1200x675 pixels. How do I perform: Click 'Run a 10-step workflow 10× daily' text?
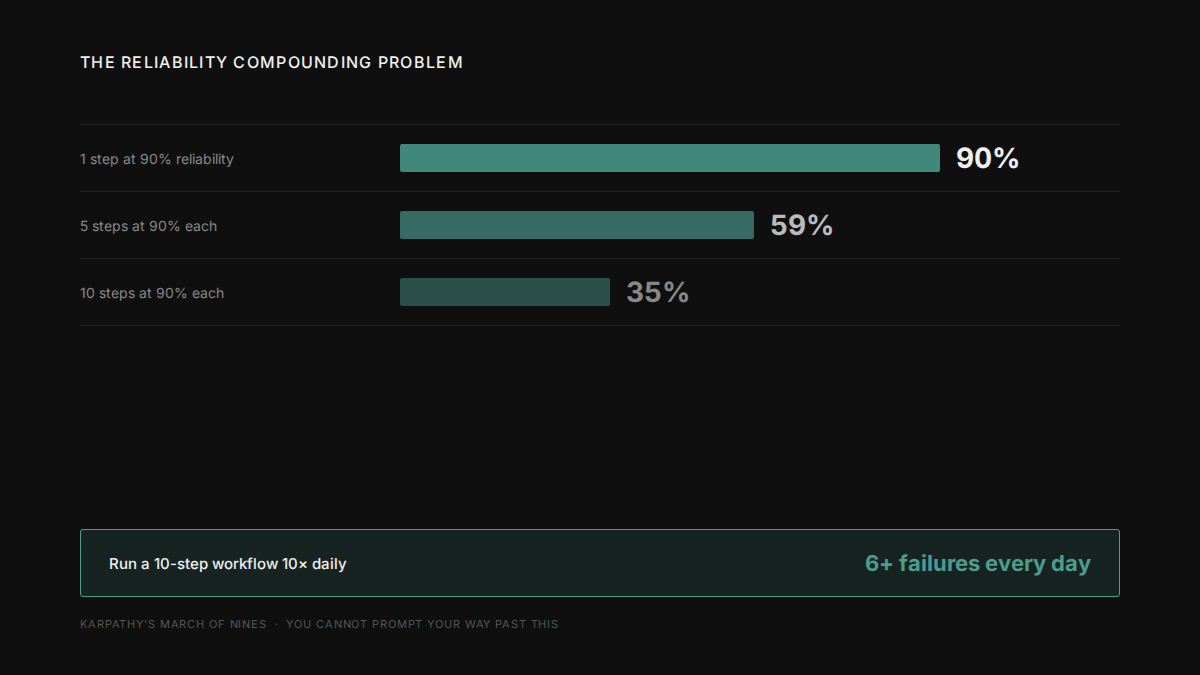click(x=227, y=564)
